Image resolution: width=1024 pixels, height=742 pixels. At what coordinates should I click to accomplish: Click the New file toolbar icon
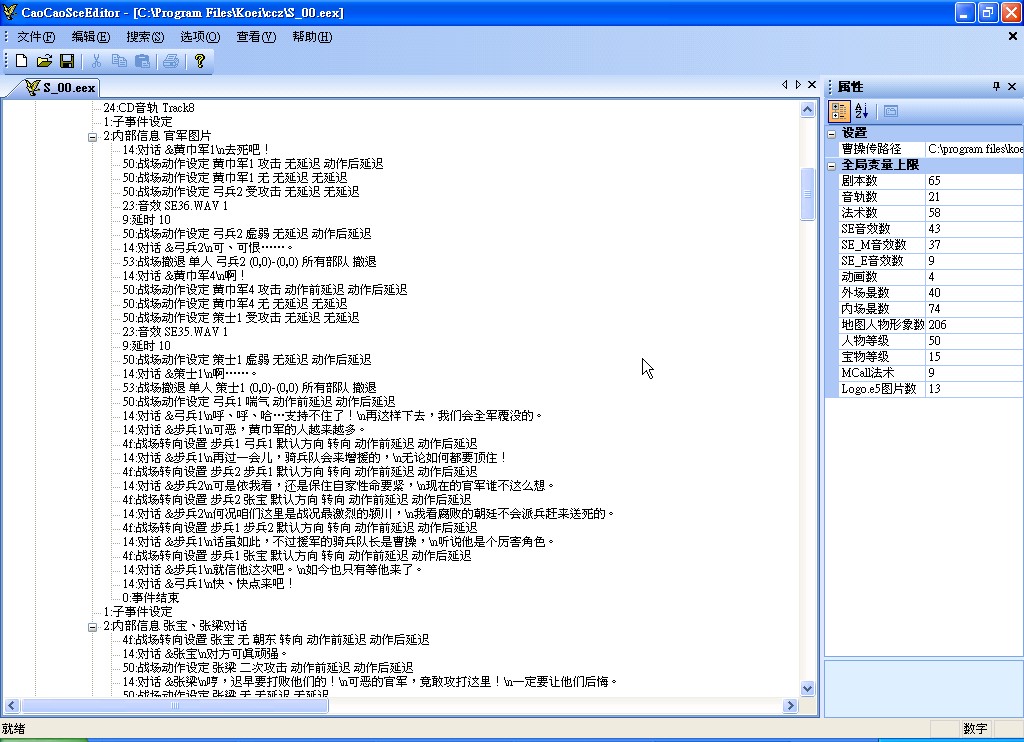21,61
